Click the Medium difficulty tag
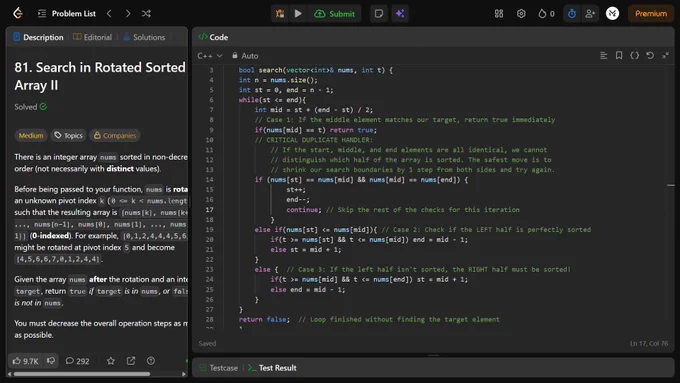Image resolution: width=680 pixels, height=383 pixels. [31, 135]
